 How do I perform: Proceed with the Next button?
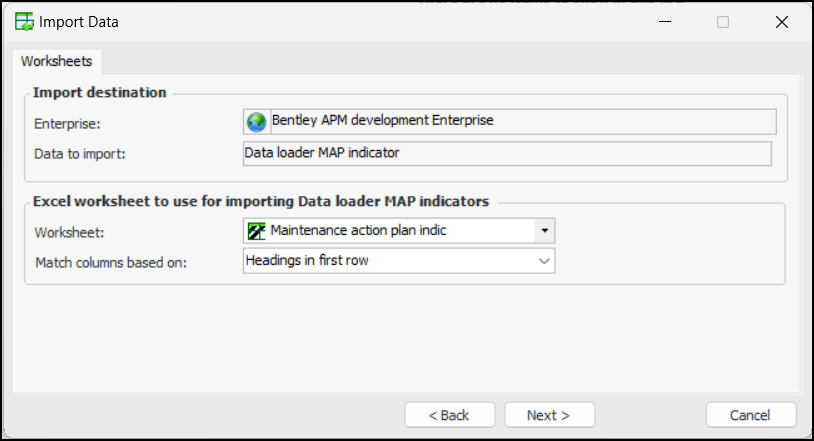(x=549, y=415)
